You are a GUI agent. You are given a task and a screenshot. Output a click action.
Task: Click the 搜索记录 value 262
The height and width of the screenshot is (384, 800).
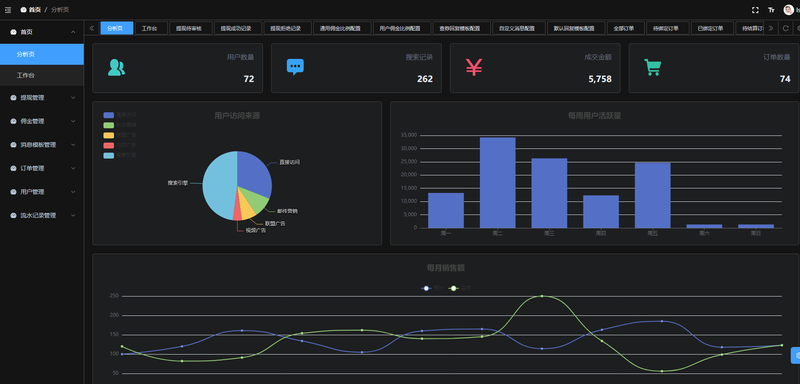point(425,79)
